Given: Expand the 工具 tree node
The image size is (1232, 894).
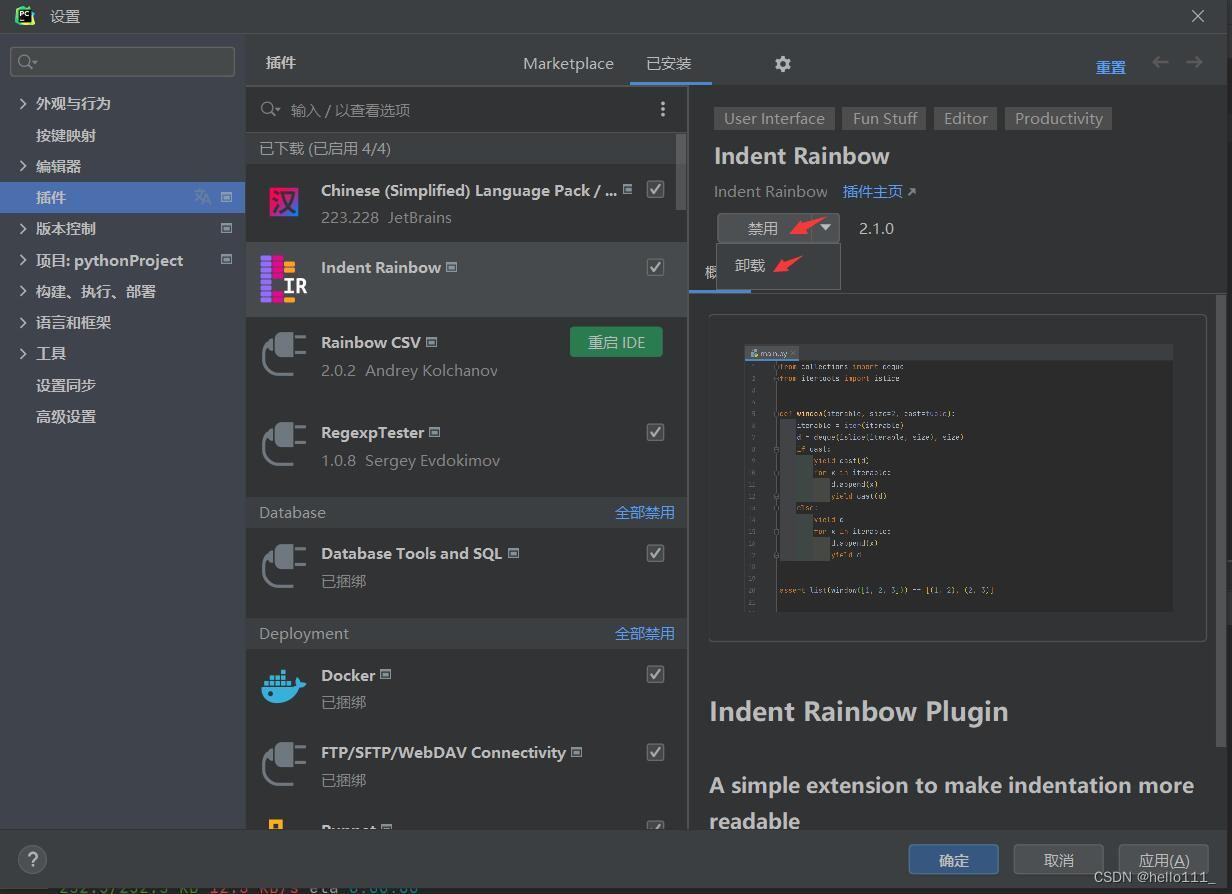Looking at the screenshot, I should (23, 353).
